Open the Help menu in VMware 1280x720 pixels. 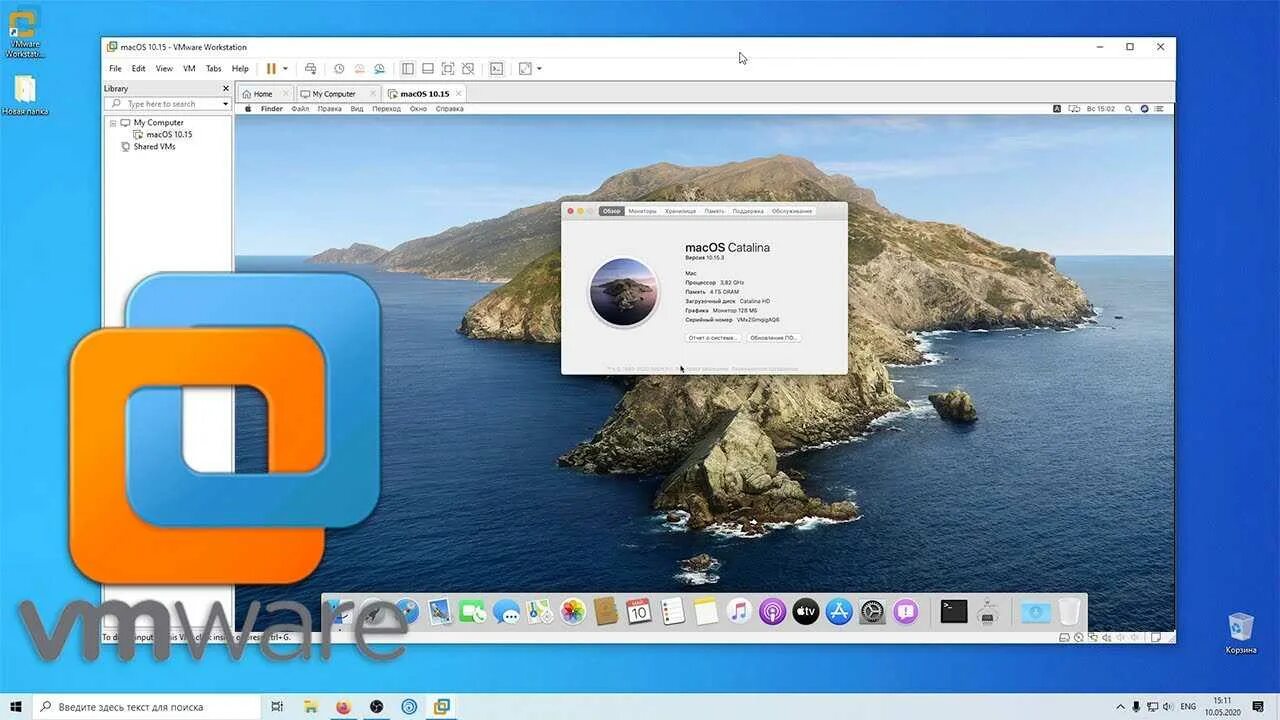click(240, 69)
